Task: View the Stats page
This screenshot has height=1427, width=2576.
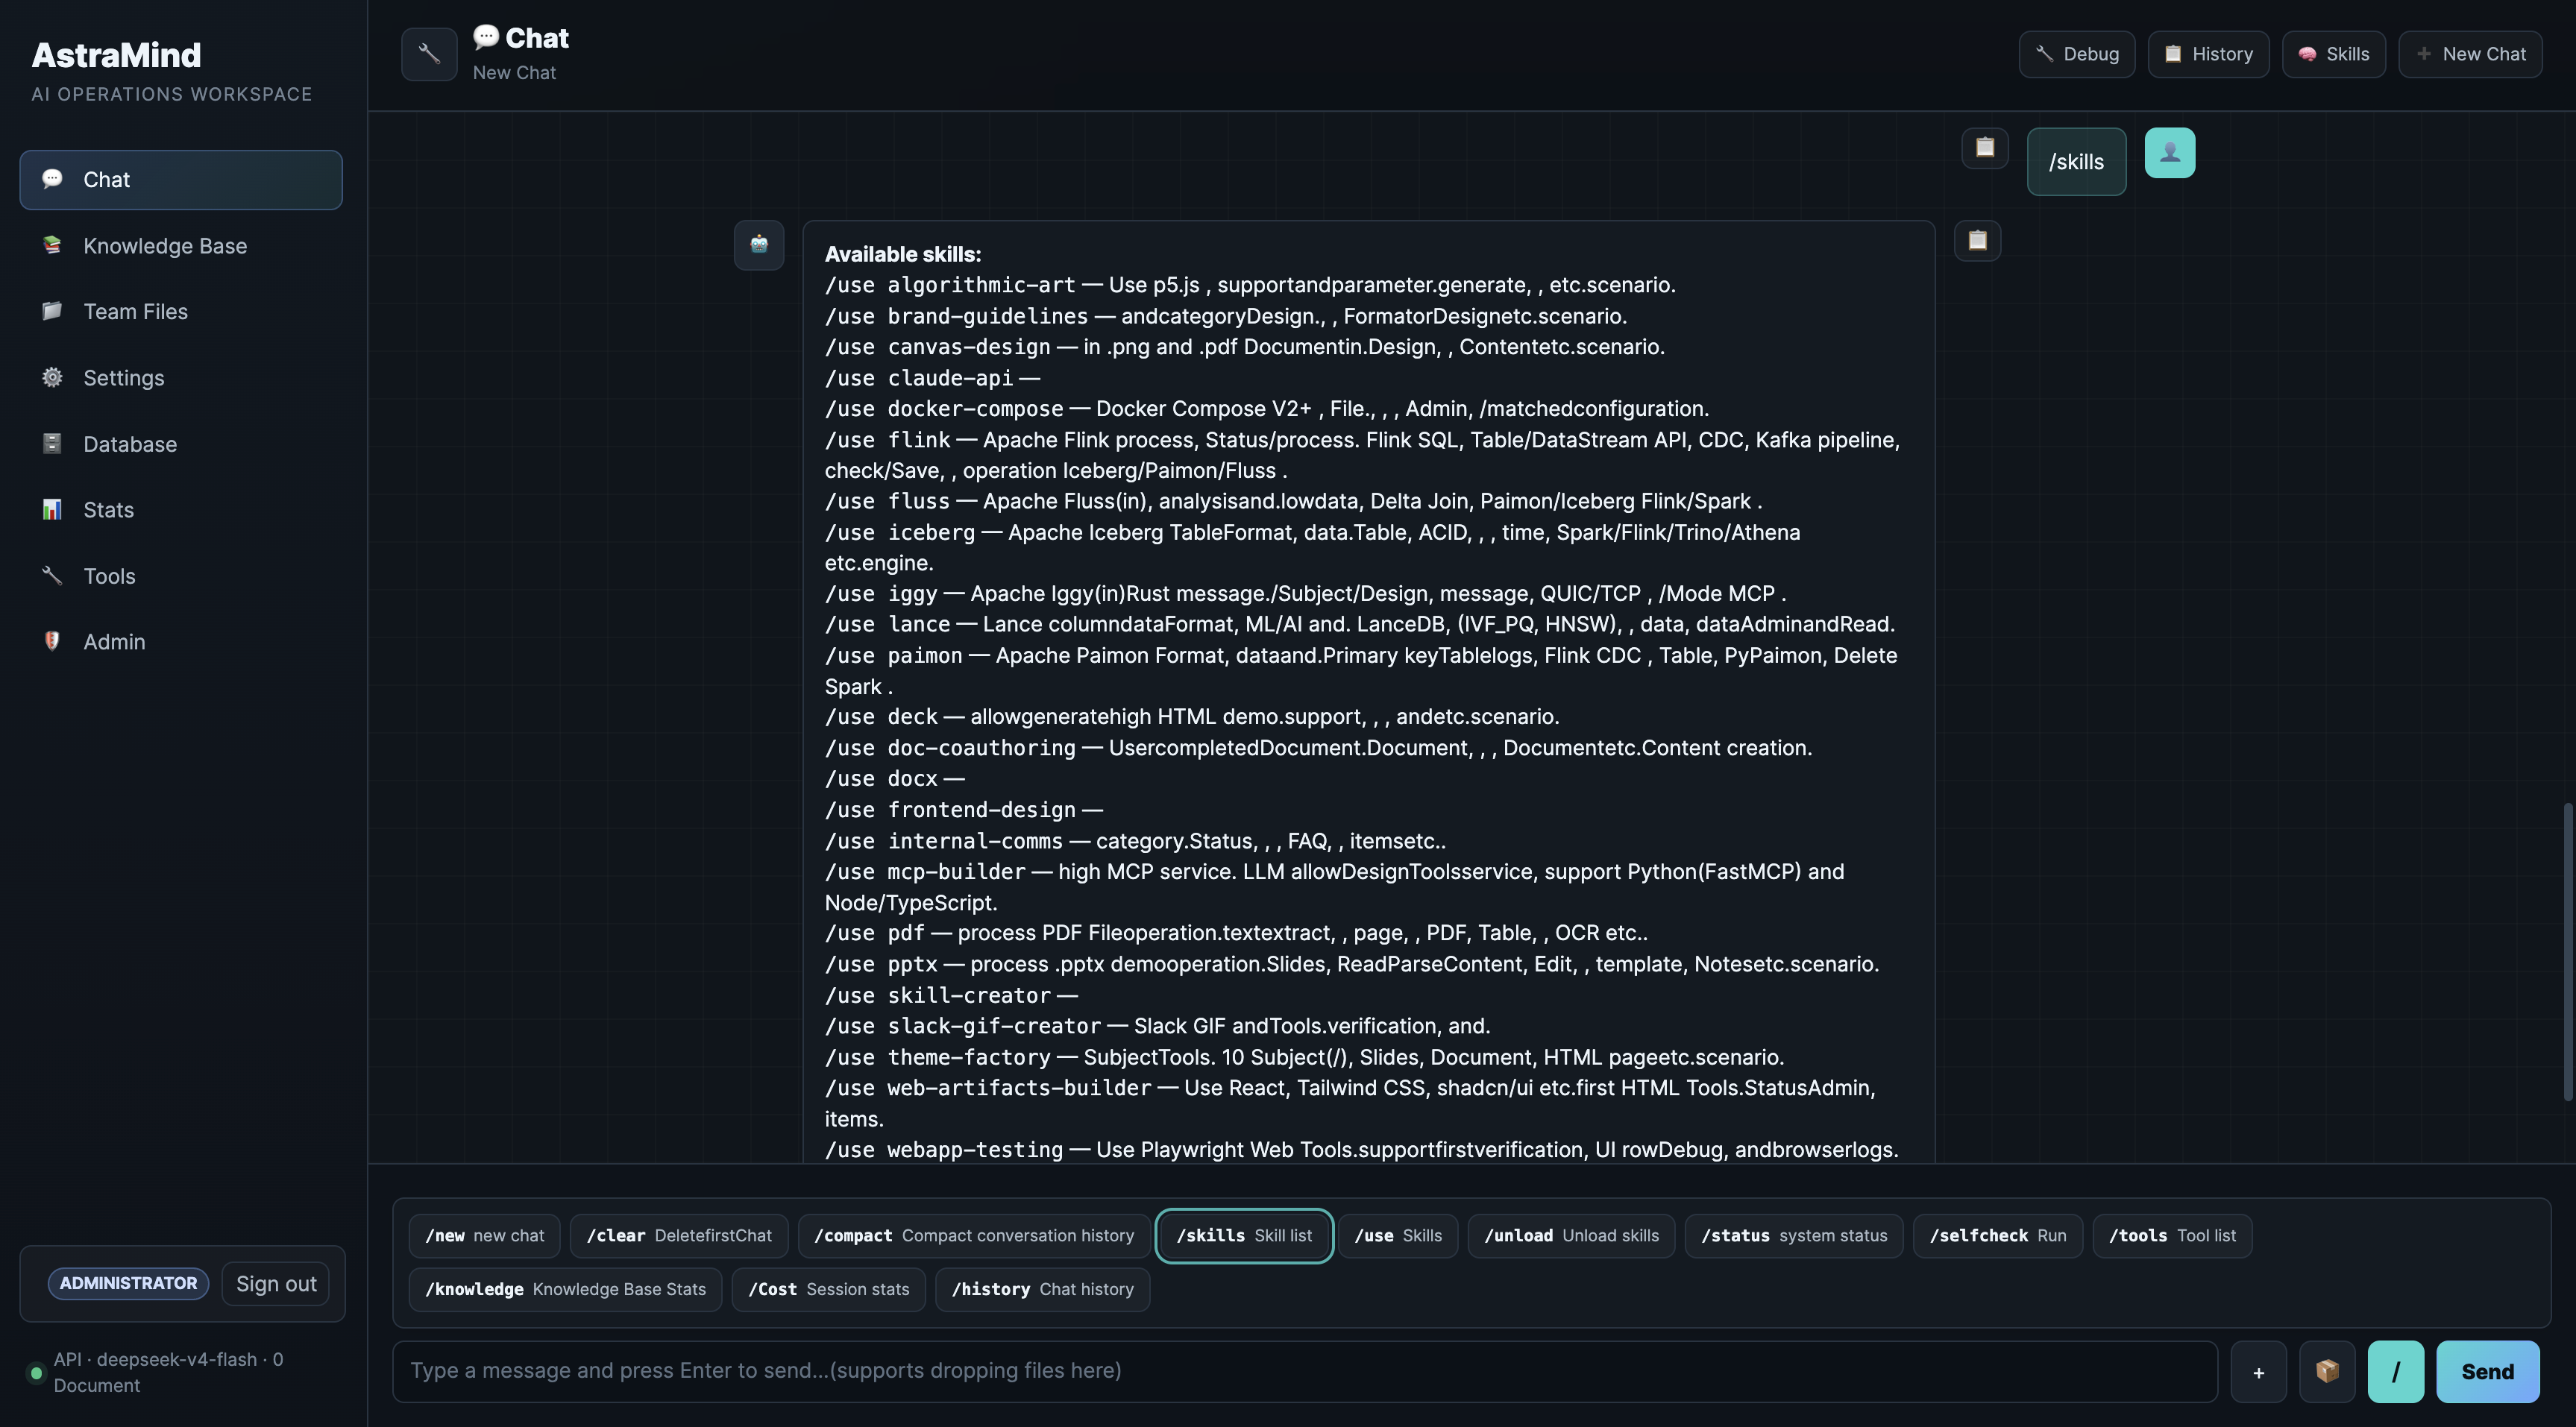Action: point(181,510)
